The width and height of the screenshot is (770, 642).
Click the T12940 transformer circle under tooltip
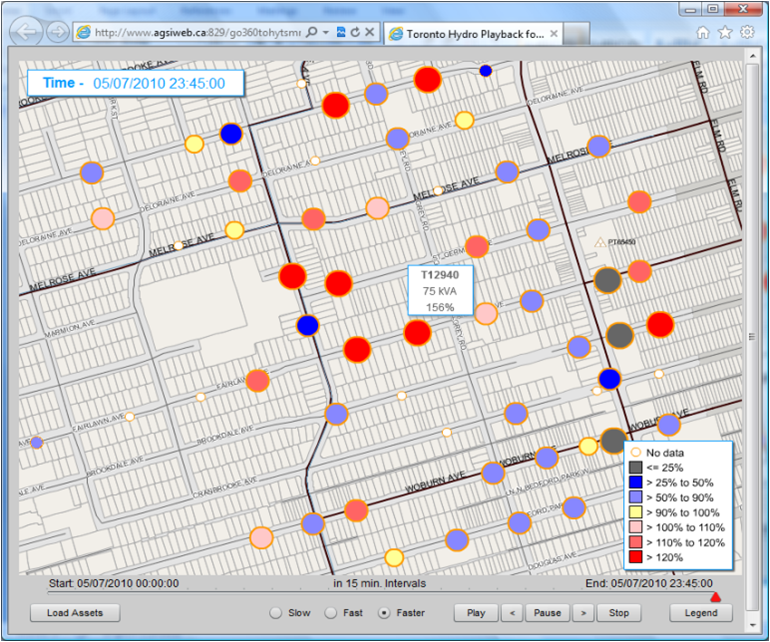pos(418,333)
